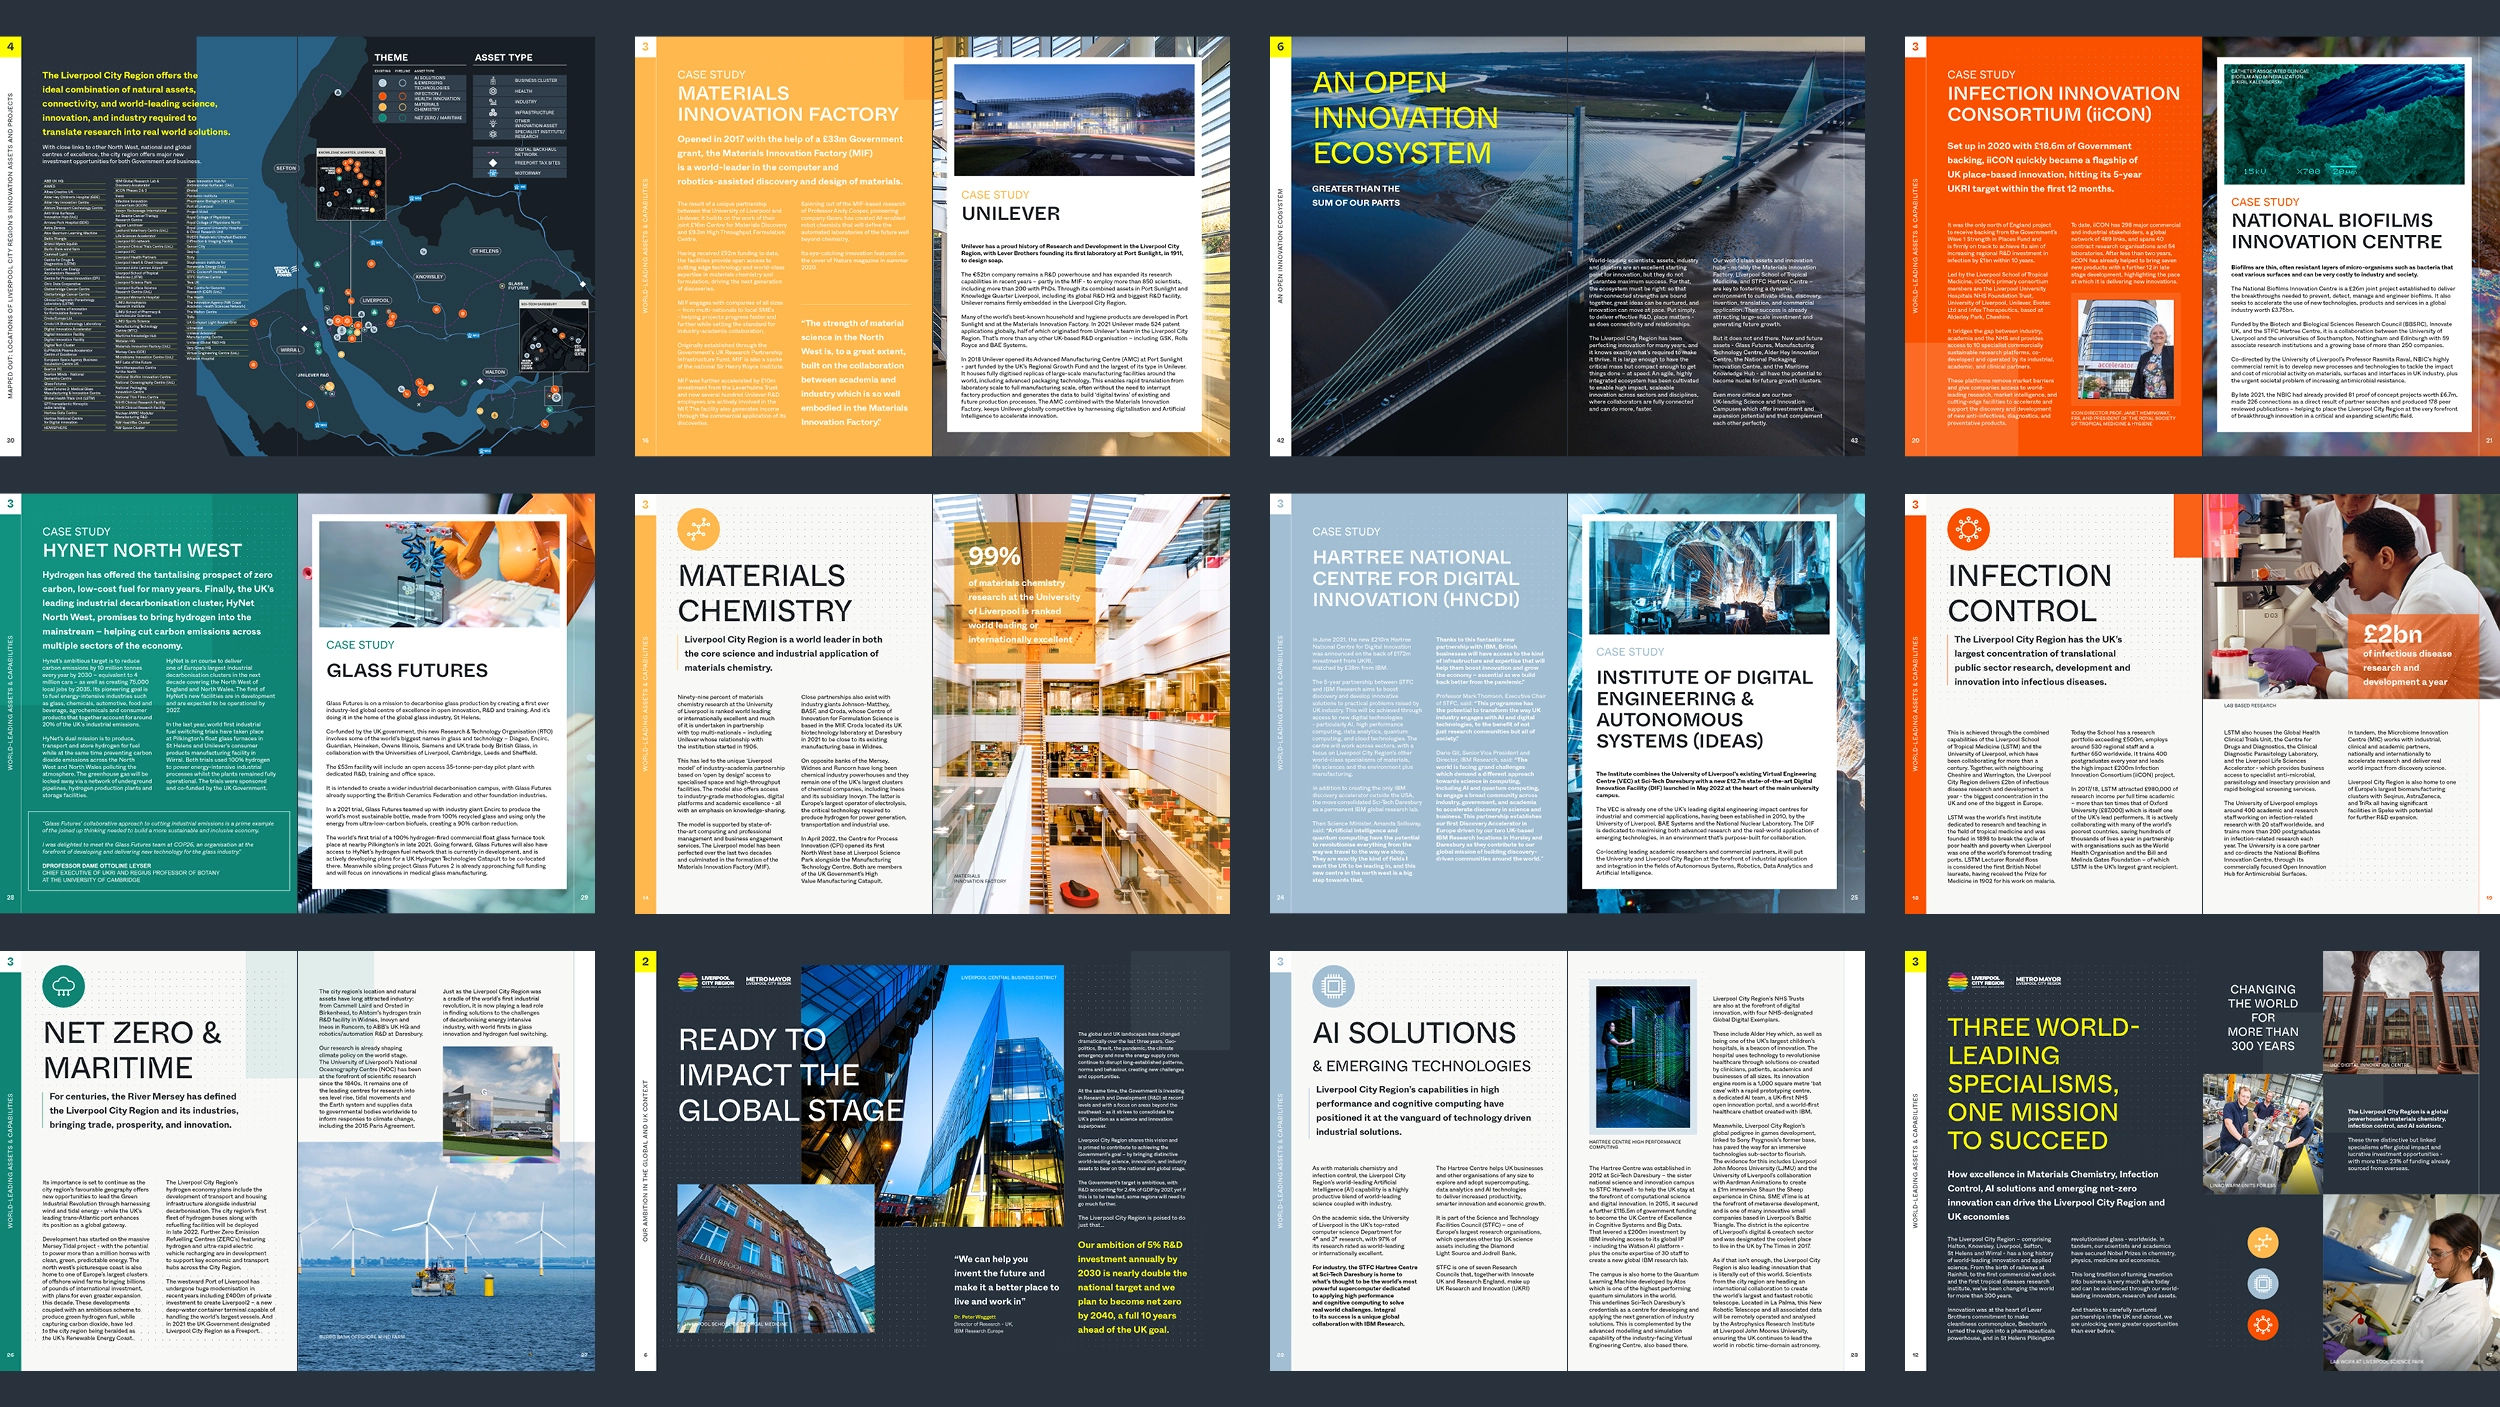Click CHANGING THE WORLD FOR MORE THAN 300 YEARS
Viewport: 2500px width, 1407px height.
[2263, 1017]
